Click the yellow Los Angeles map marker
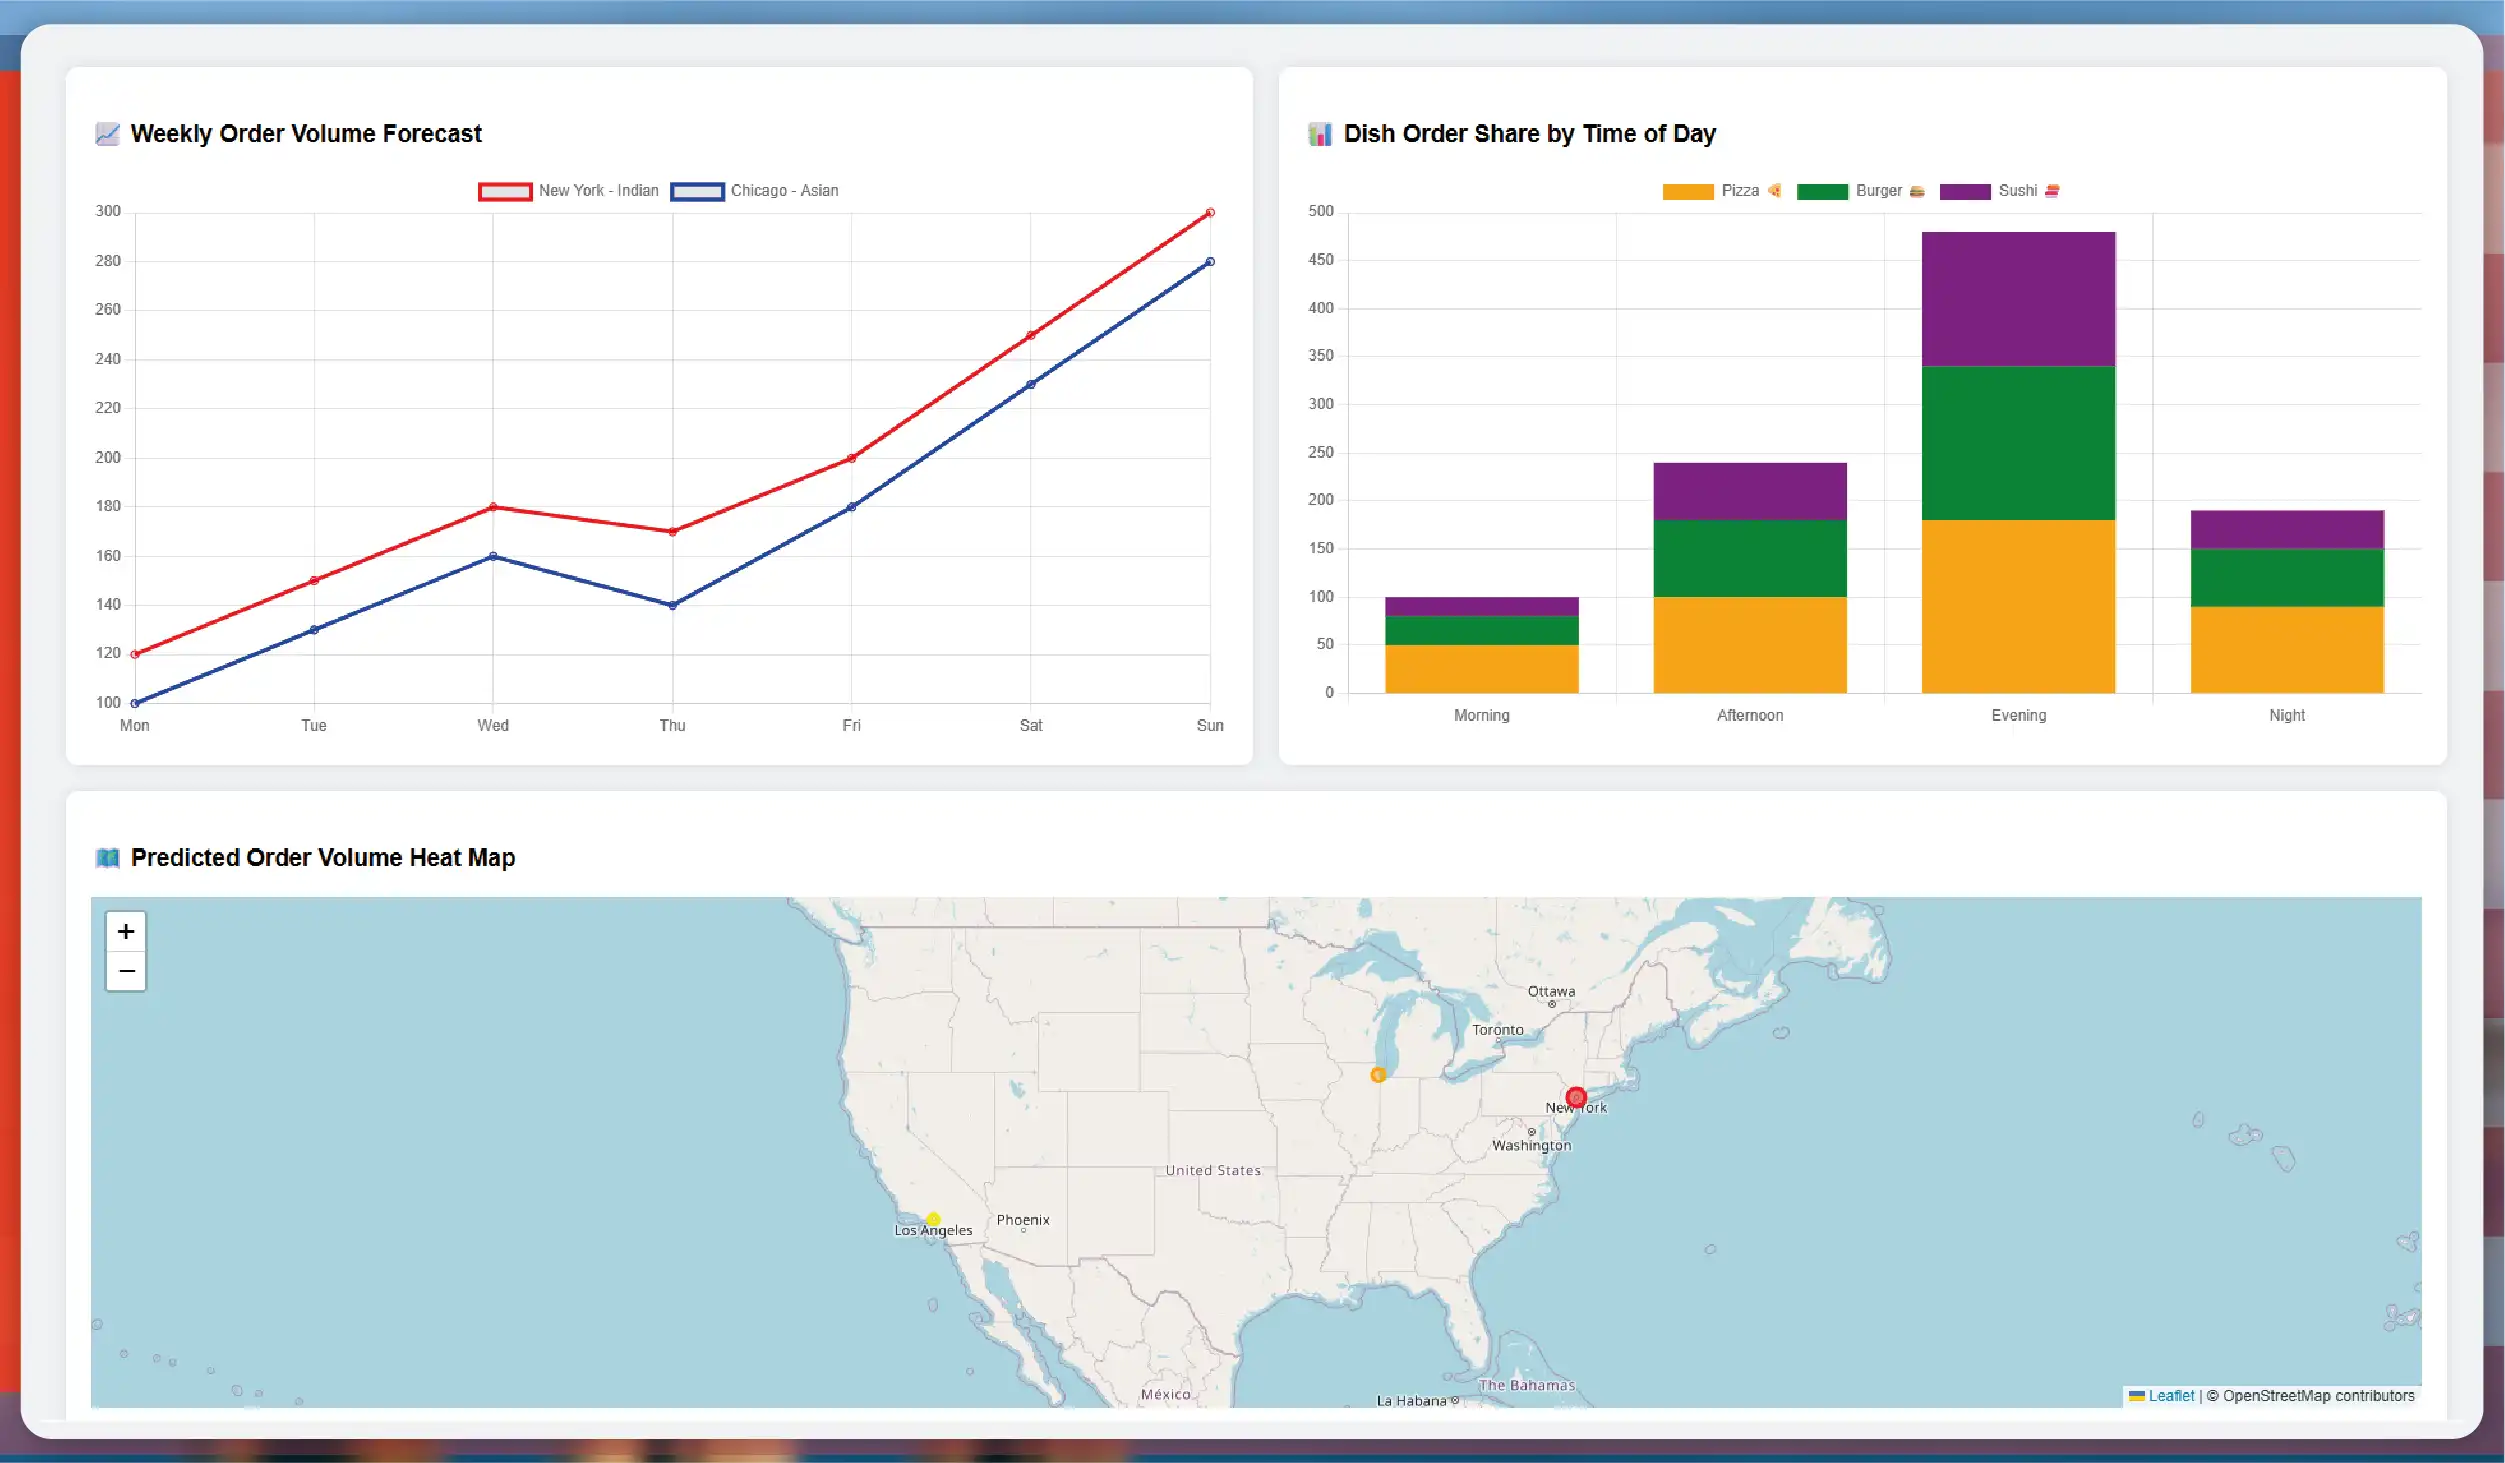The image size is (2505, 1463). pyautogui.click(x=933, y=1219)
